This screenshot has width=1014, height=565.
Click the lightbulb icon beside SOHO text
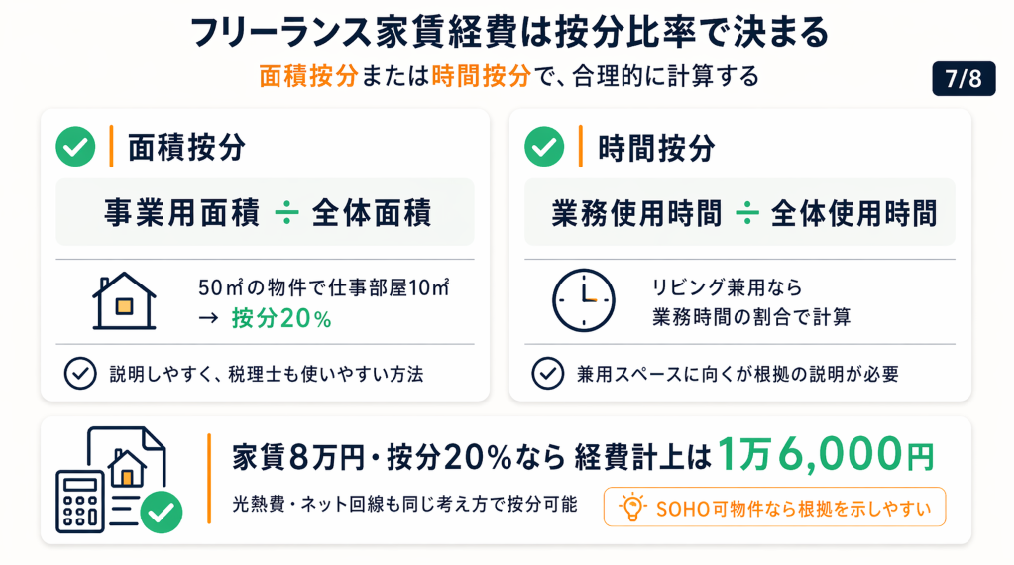632,508
